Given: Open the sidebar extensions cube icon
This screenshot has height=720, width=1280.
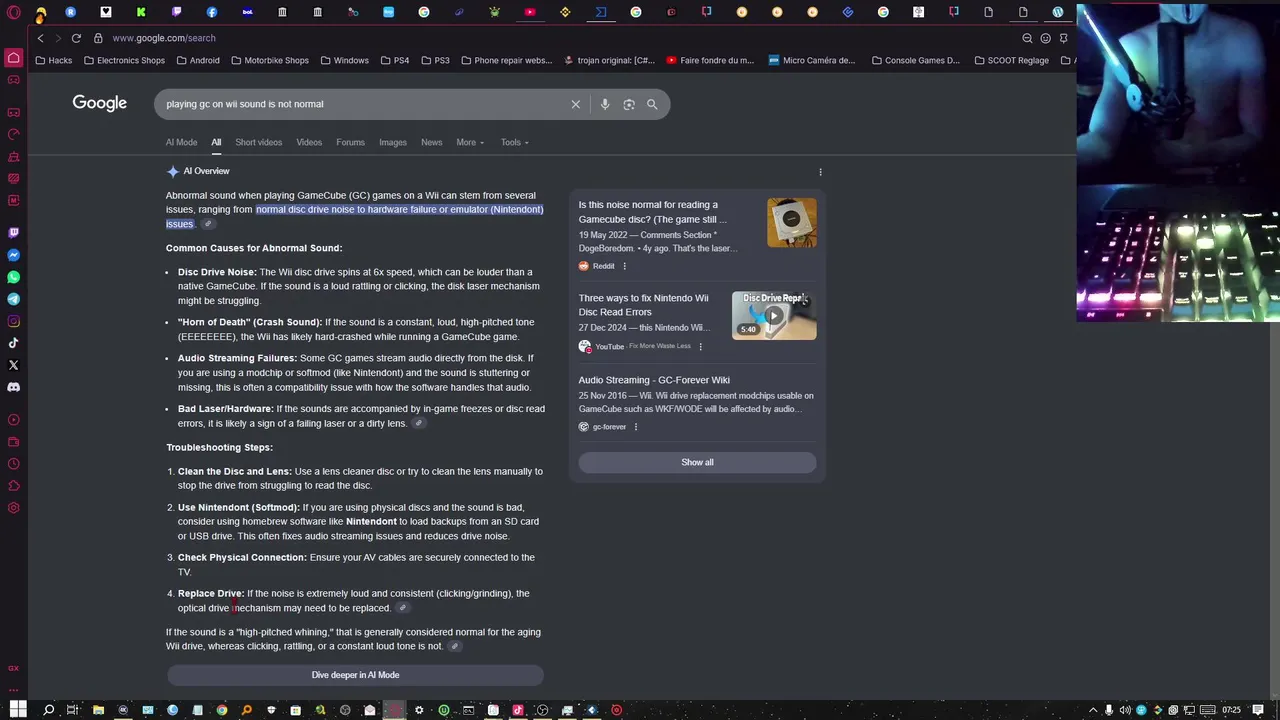Looking at the screenshot, I should click(14, 486).
